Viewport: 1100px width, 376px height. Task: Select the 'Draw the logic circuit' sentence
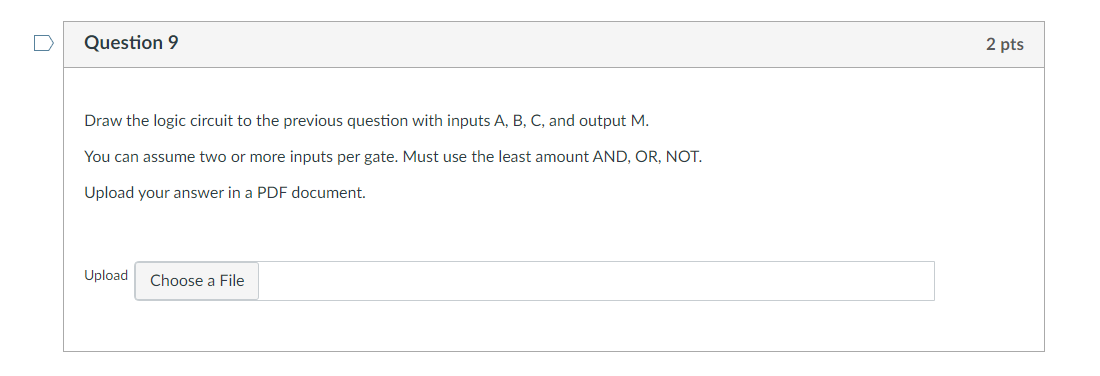tap(366, 121)
